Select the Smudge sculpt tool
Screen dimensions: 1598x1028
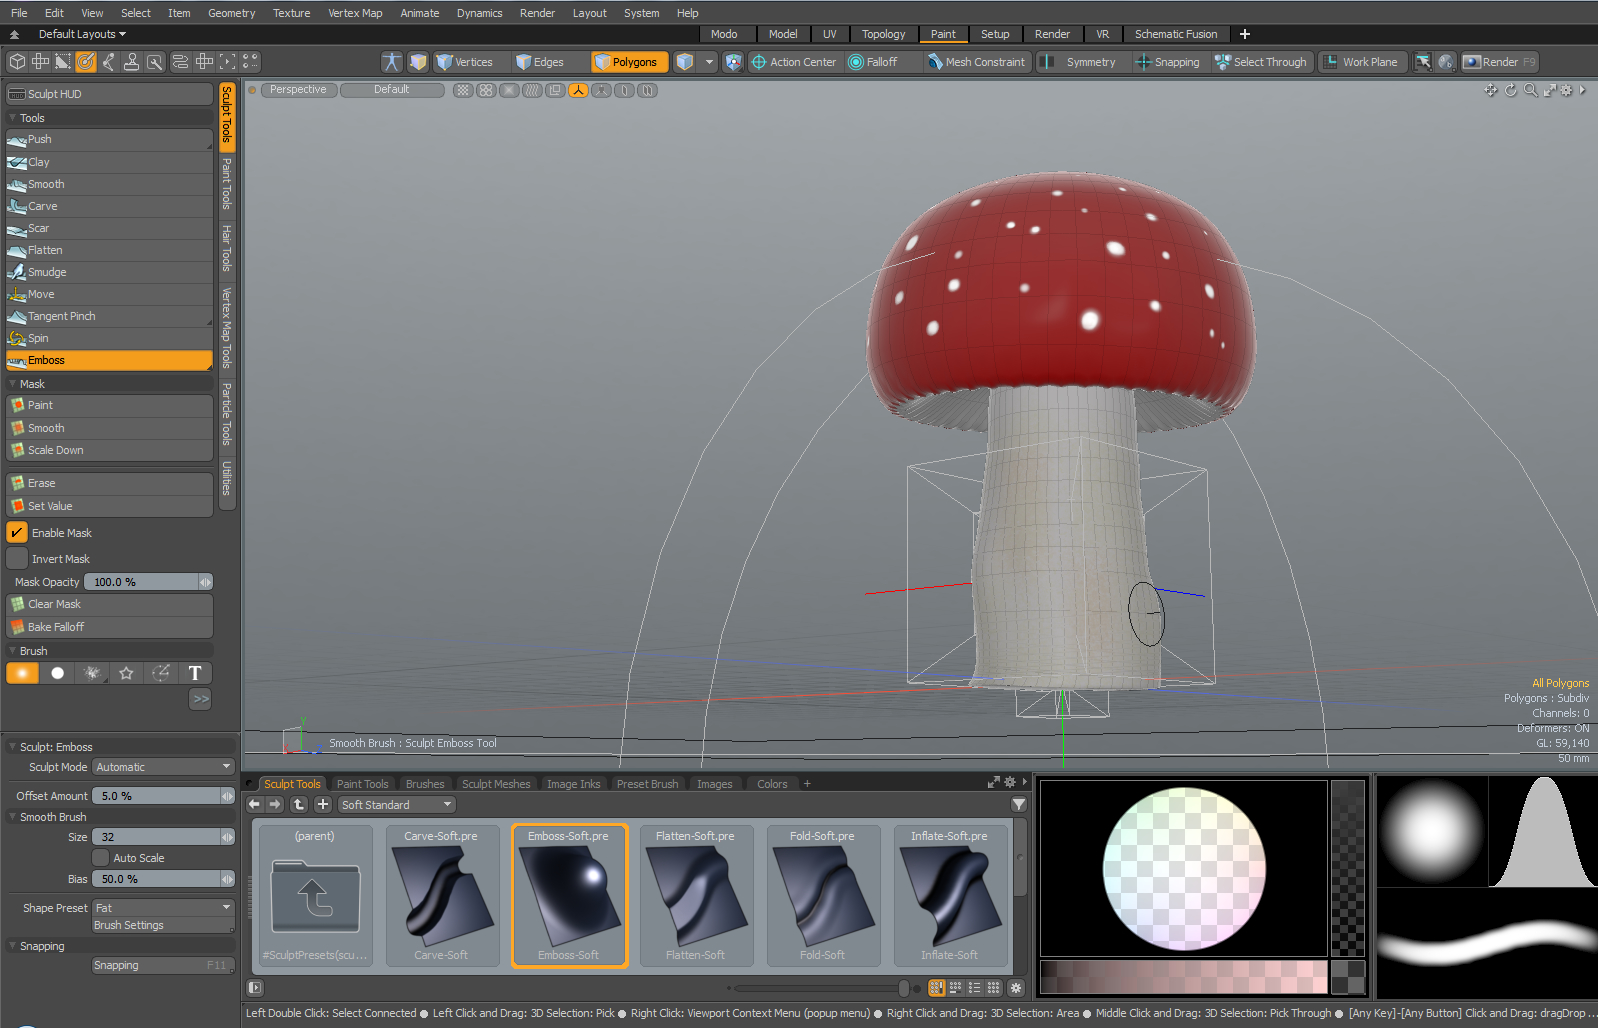pyautogui.click(x=47, y=272)
